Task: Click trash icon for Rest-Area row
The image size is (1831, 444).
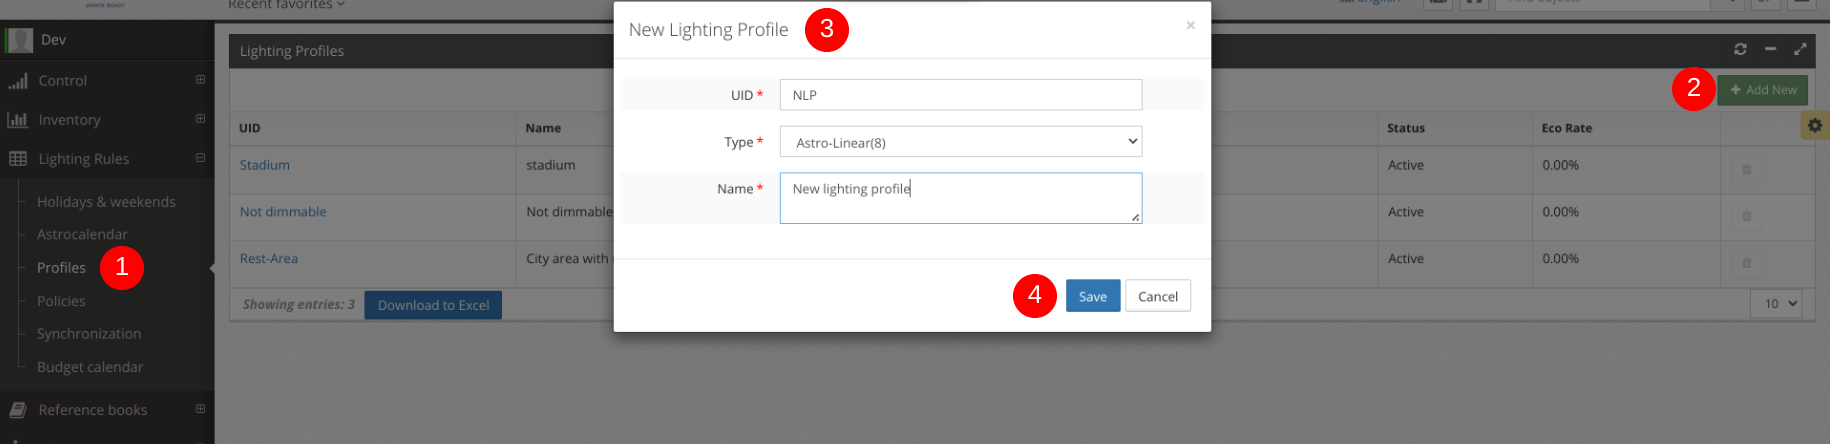Action: [1747, 263]
